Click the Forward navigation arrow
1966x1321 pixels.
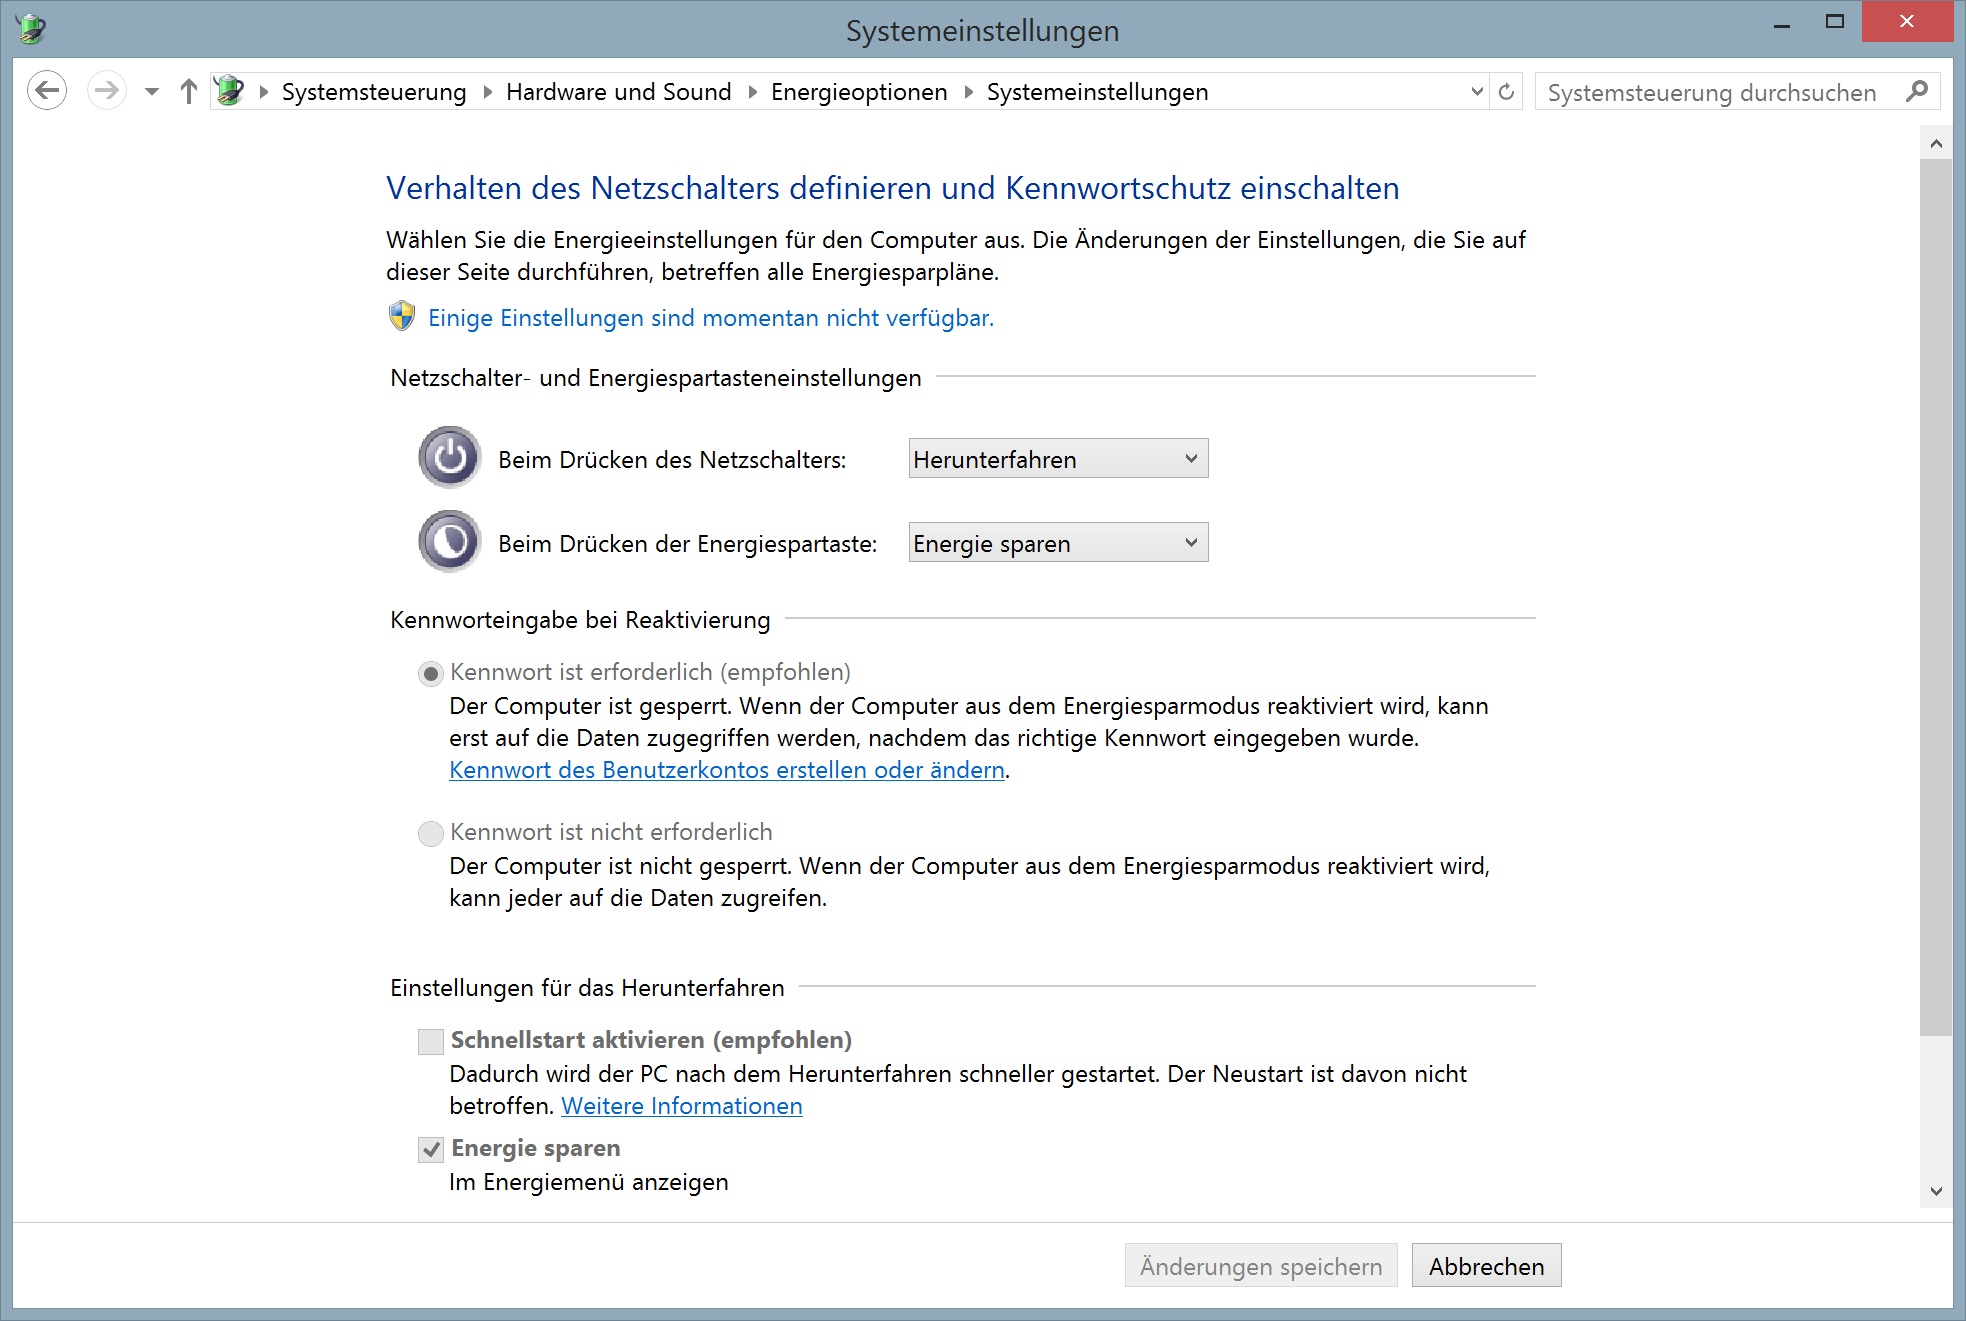click(x=106, y=91)
